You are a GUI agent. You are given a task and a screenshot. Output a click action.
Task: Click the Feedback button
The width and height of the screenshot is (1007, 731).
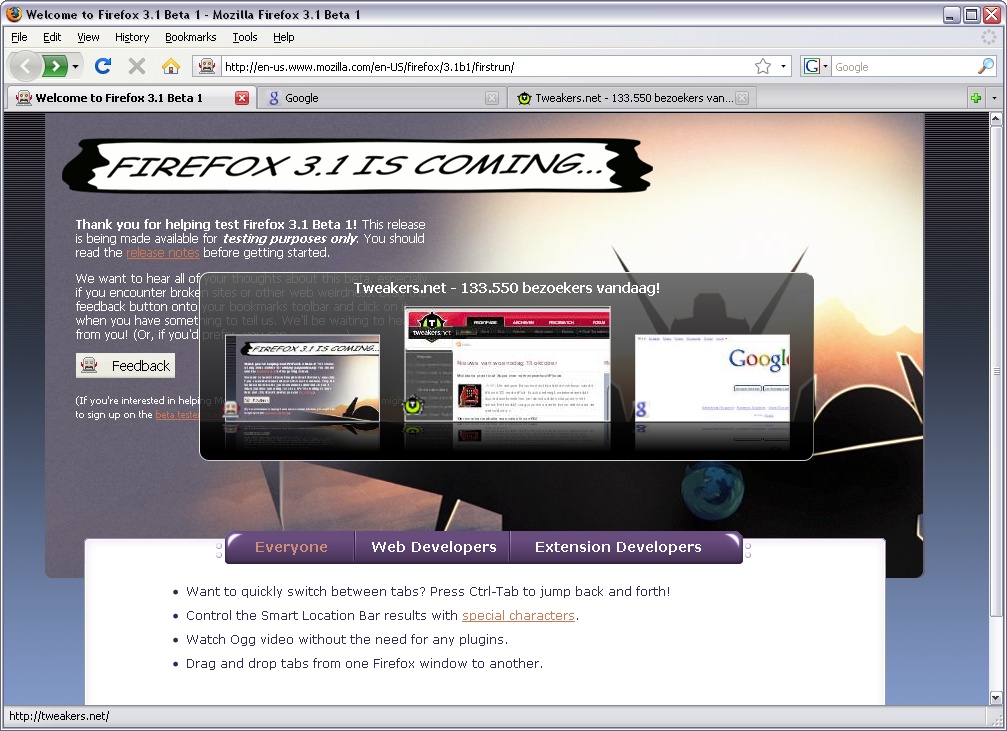click(x=125, y=366)
